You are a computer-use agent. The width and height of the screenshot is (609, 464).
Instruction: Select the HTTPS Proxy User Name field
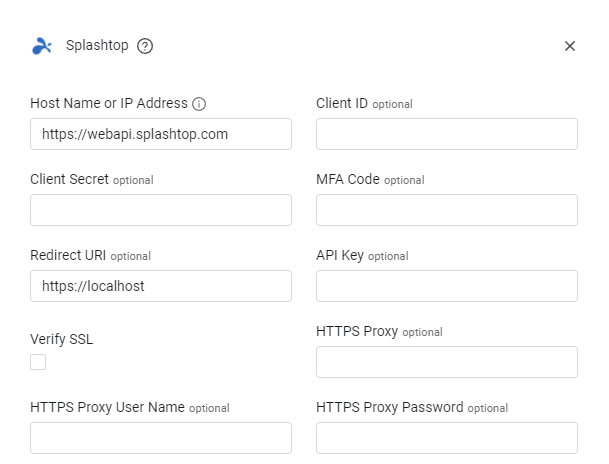coord(161,438)
